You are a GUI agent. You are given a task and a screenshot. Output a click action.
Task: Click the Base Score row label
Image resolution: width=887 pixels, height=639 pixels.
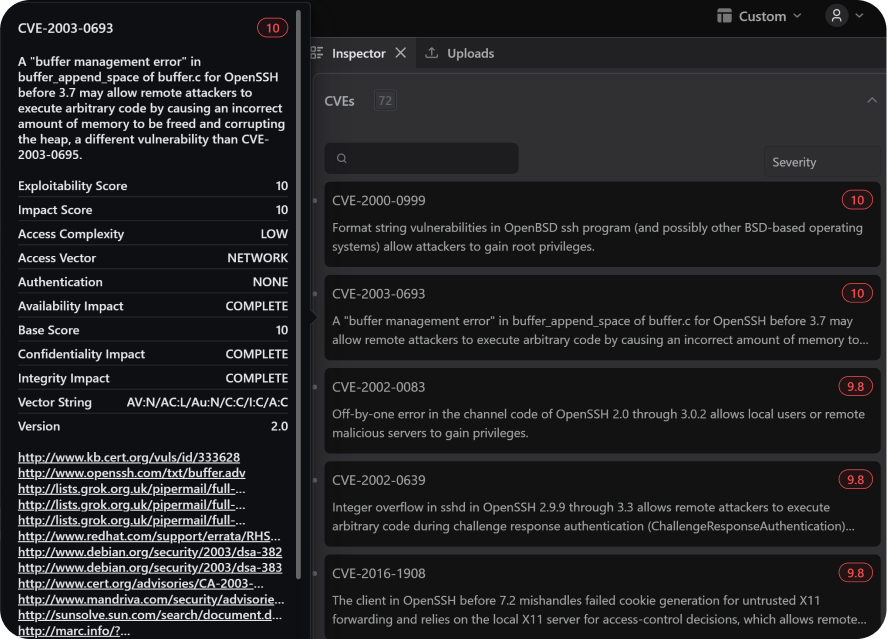(49, 330)
